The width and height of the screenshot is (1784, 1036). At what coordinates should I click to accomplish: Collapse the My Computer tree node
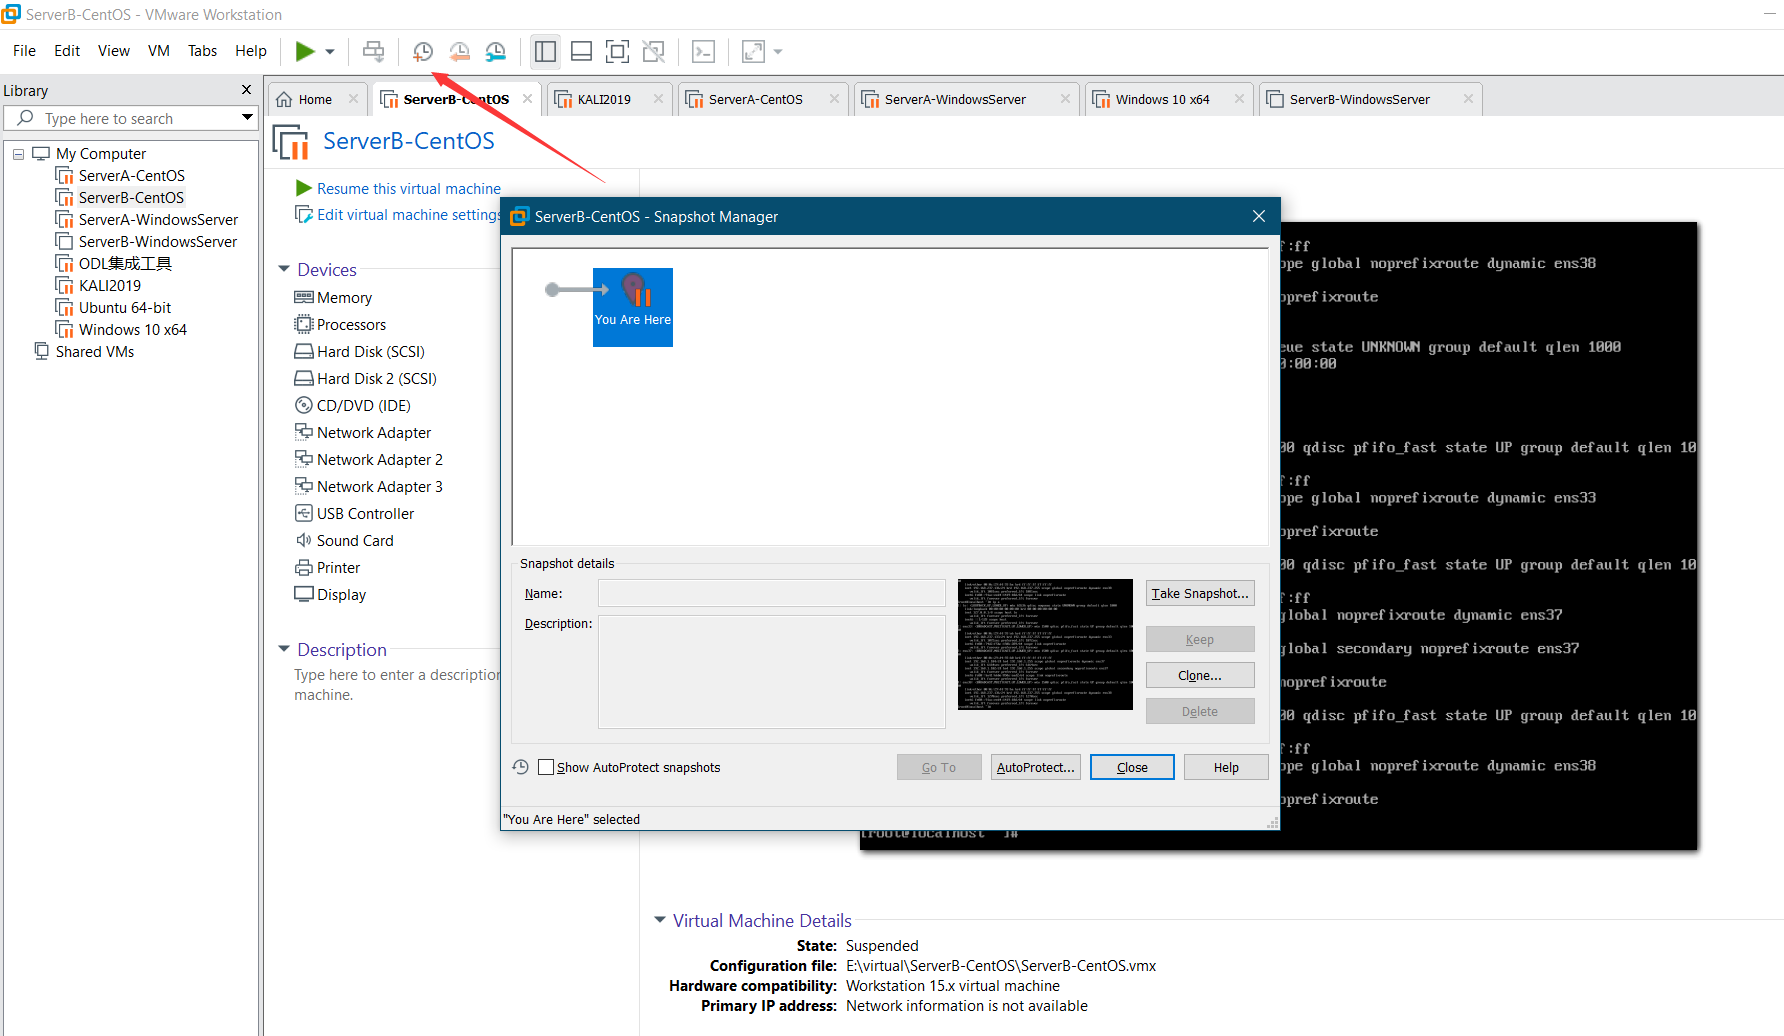tap(18, 154)
